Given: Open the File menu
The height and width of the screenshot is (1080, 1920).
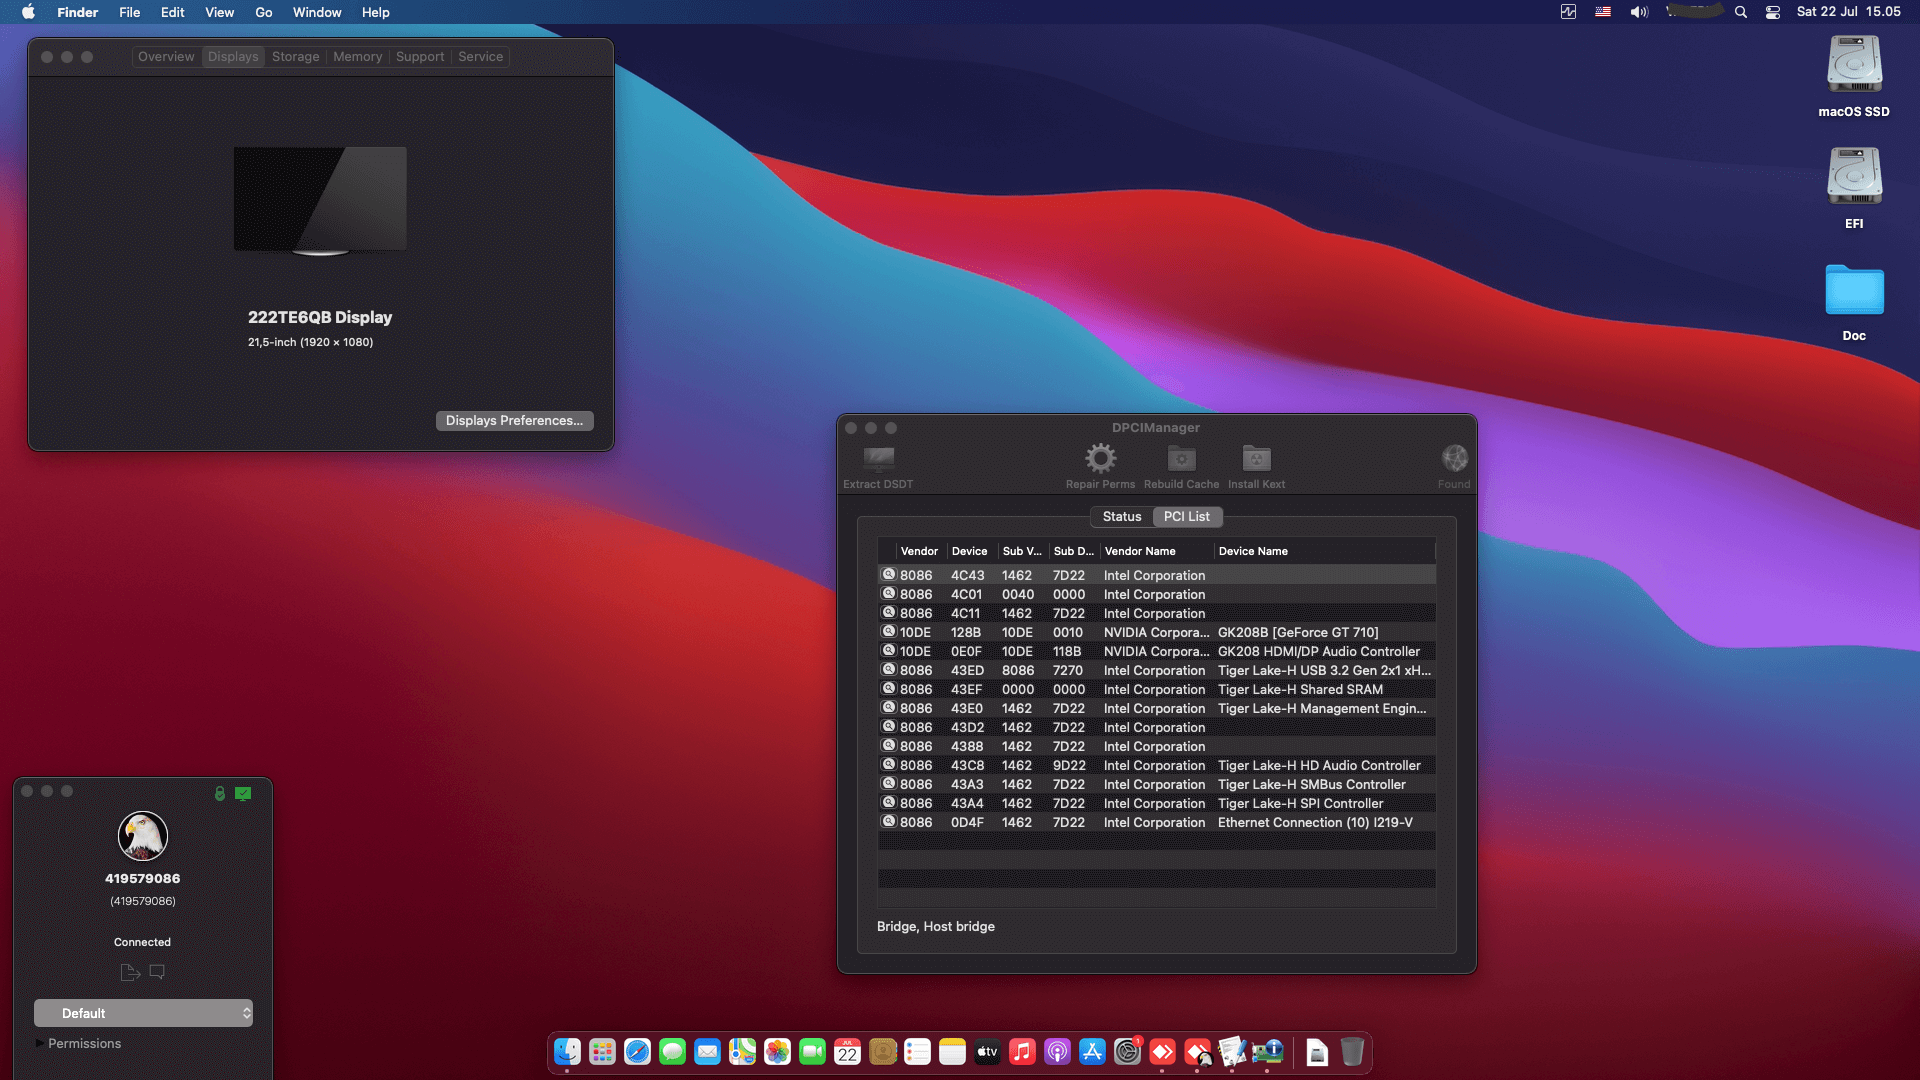Looking at the screenshot, I should pyautogui.click(x=129, y=12).
